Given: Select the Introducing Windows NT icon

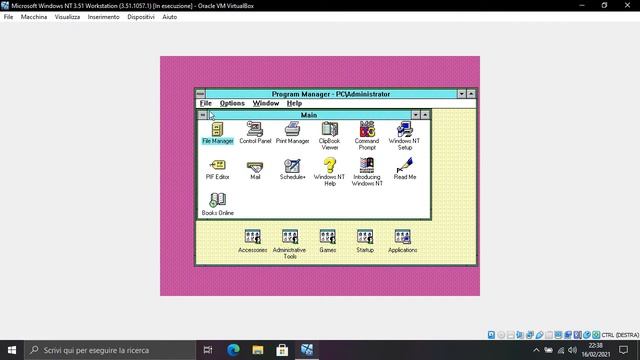Looking at the screenshot, I should [x=367, y=172].
